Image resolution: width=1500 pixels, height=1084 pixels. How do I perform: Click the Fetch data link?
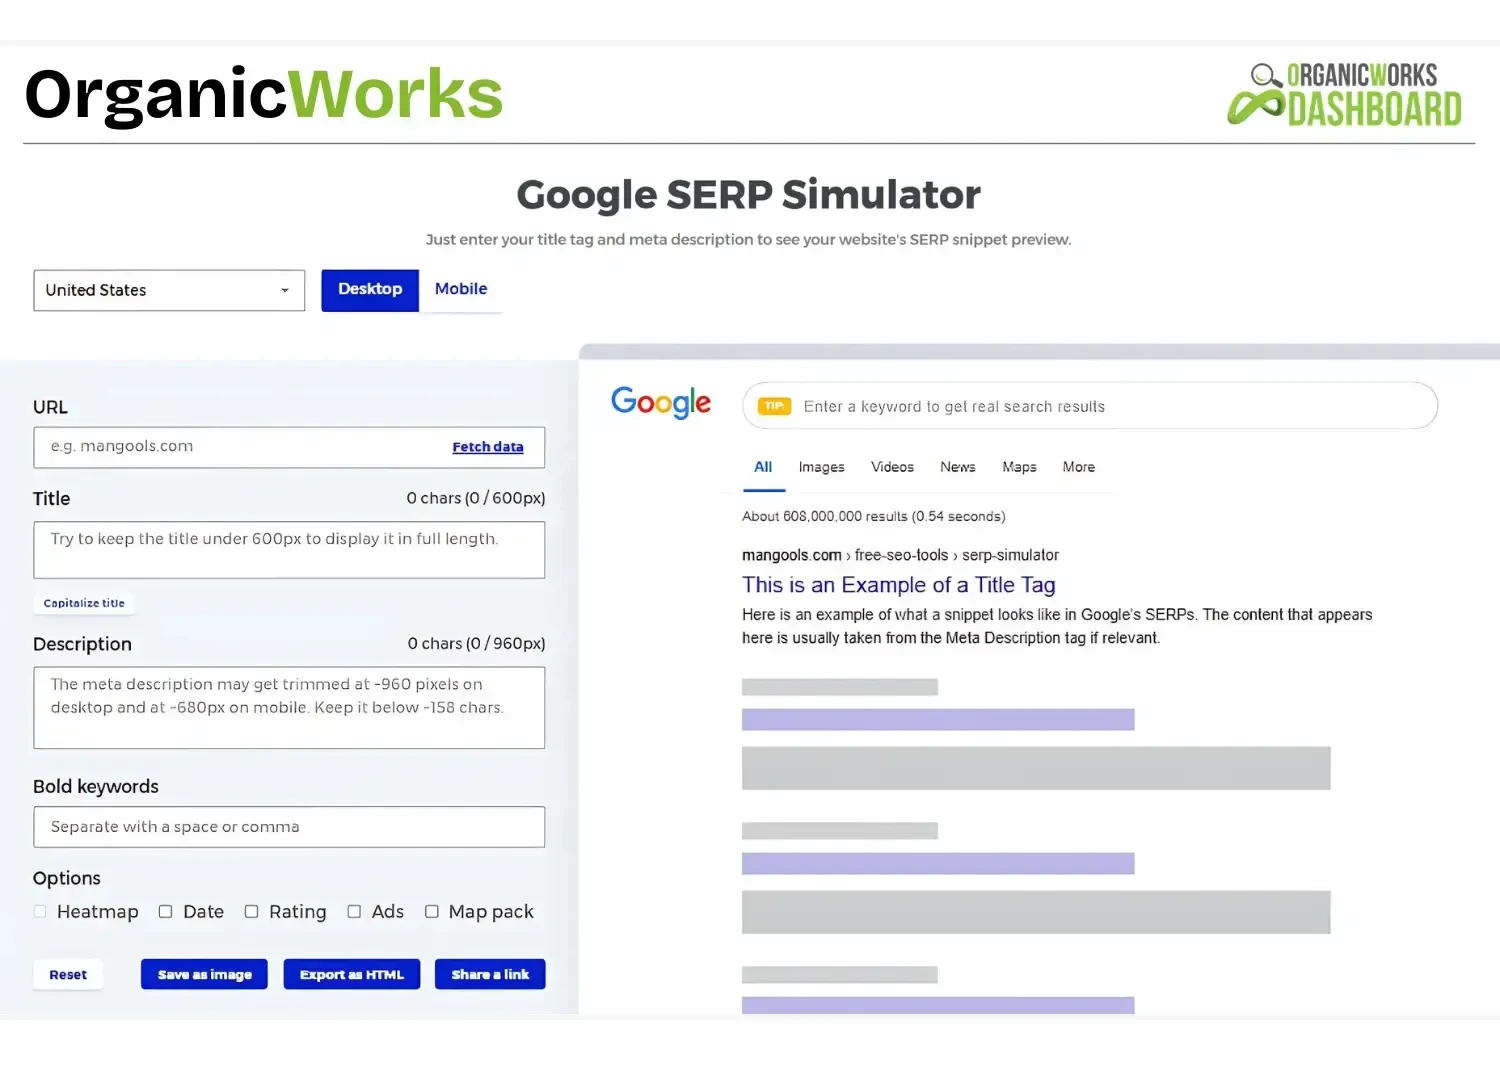488,447
